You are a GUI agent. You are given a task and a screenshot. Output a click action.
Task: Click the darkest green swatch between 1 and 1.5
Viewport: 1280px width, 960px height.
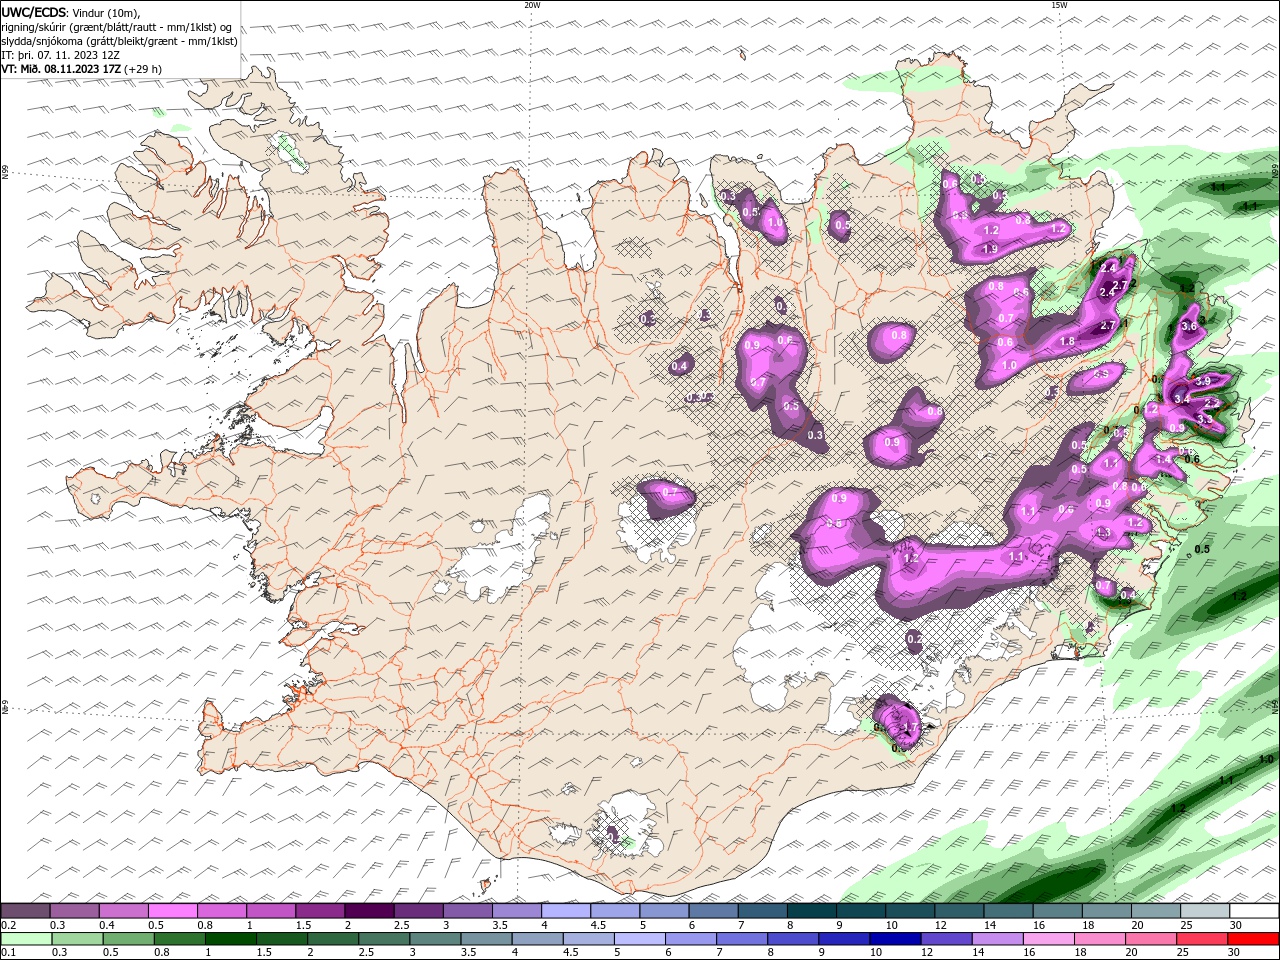[230, 939]
